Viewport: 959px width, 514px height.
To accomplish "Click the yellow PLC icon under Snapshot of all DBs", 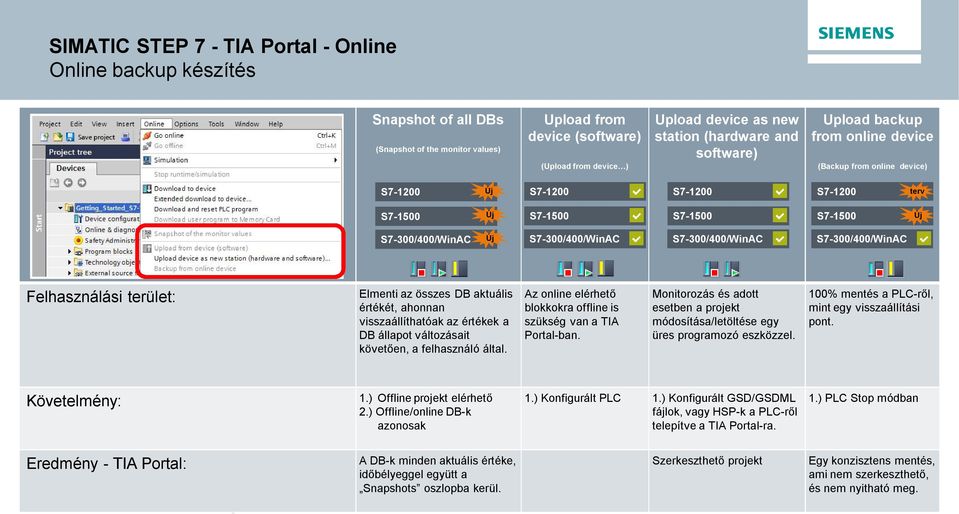I will tap(459, 268).
